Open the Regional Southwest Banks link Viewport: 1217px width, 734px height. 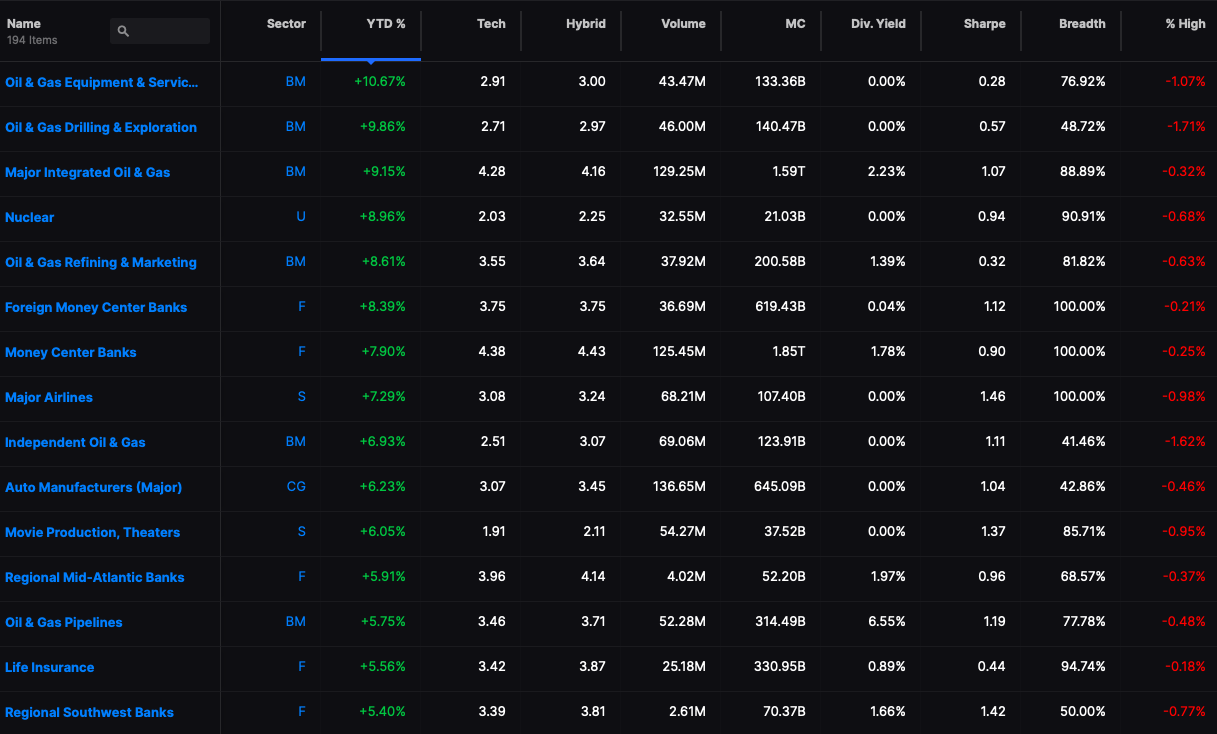coord(90,713)
